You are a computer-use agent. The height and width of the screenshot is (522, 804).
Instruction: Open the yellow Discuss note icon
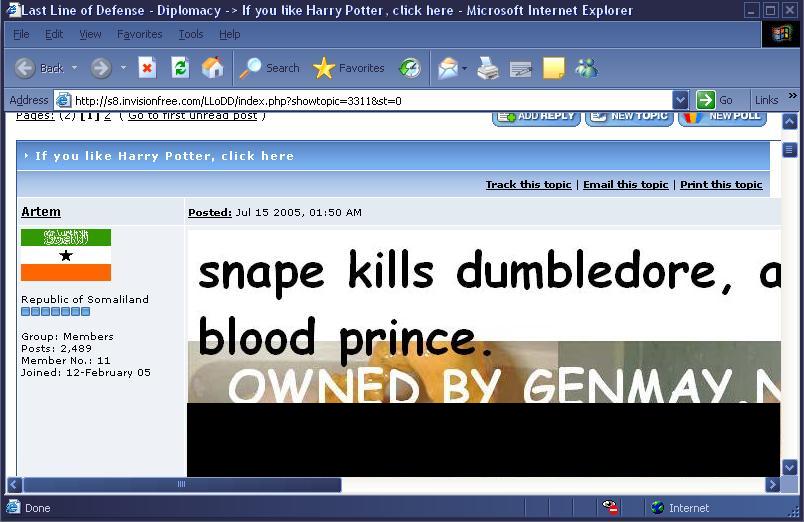tap(554, 68)
